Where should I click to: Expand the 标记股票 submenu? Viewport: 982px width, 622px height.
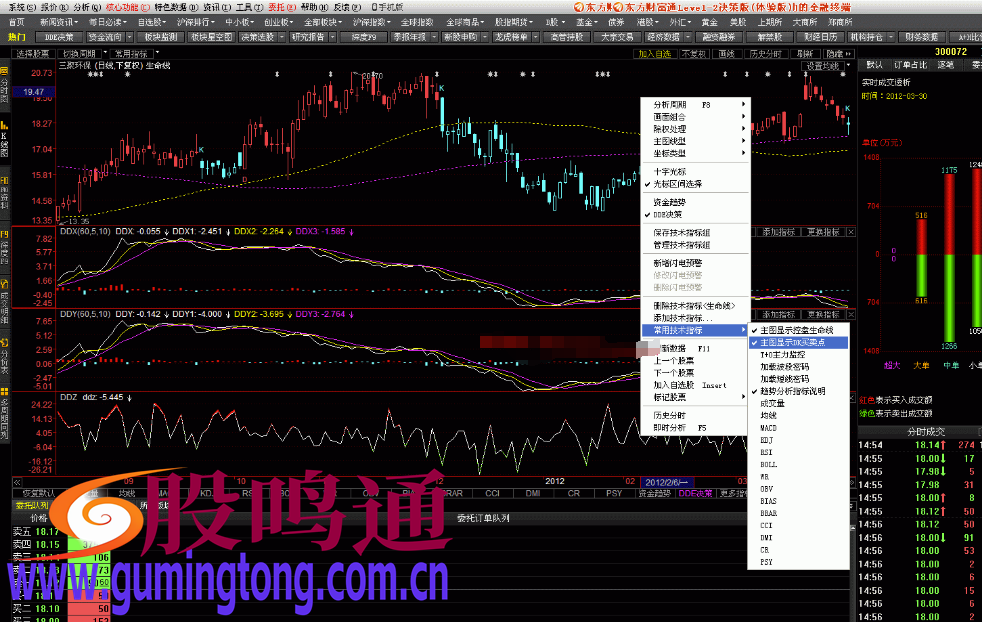(695, 398)
